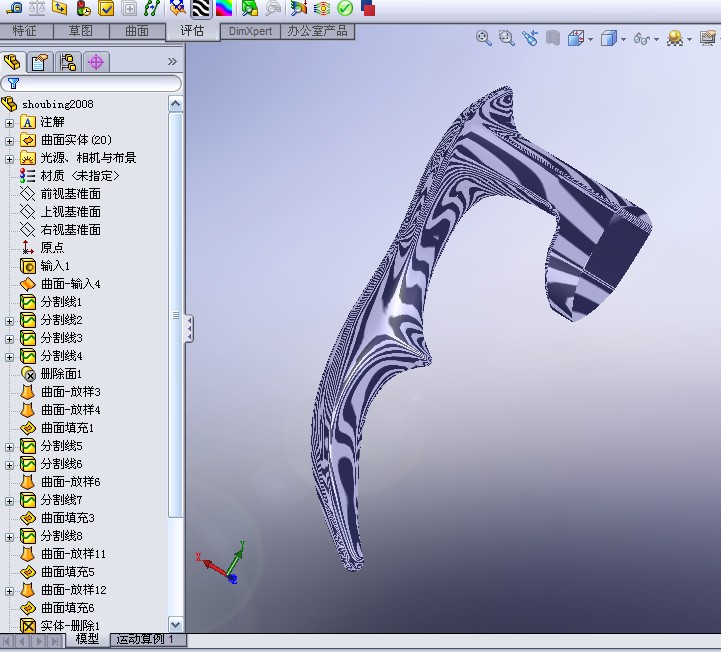Click the Section Properties icon

(x=60, y=8)
